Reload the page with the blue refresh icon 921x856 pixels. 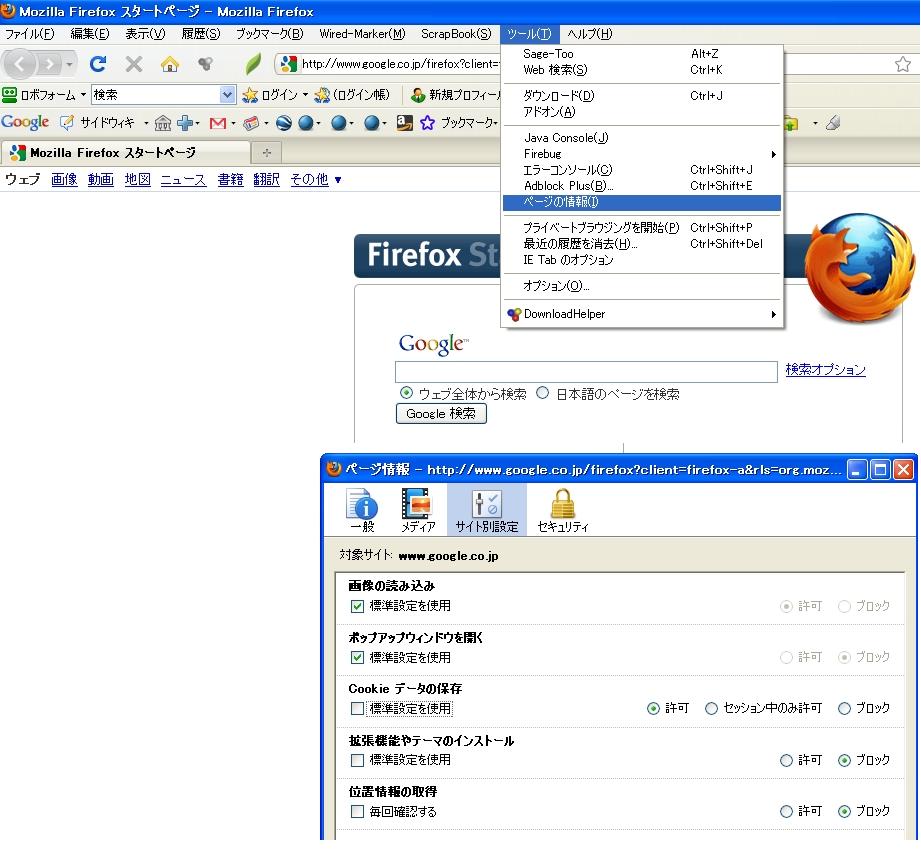pos(98,63)
